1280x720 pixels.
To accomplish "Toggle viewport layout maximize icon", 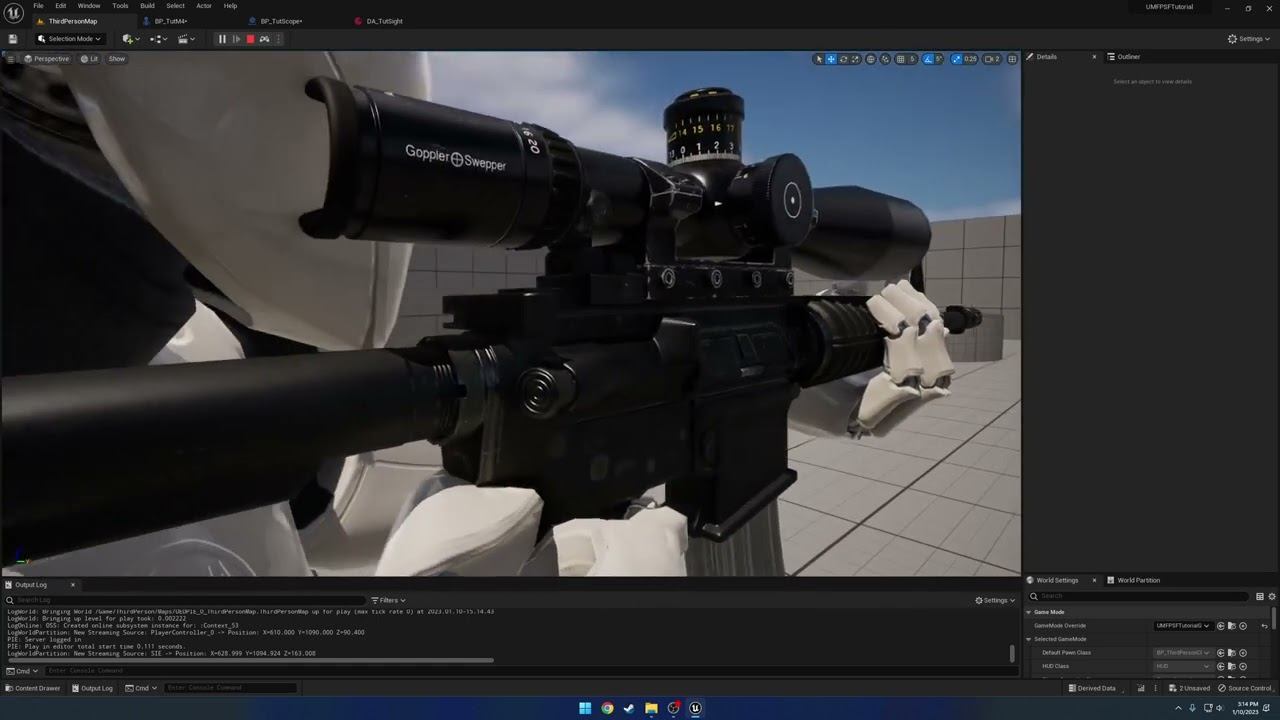I will pos(1012,59).
